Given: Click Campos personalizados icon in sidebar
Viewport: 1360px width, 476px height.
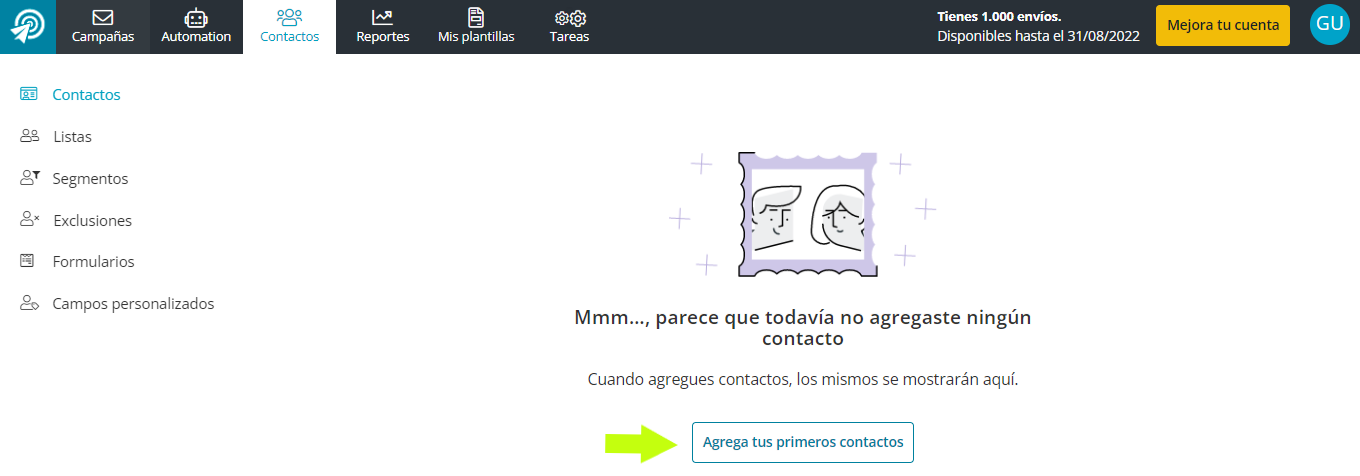Looking at the screenshot, I should pos(29,303).
